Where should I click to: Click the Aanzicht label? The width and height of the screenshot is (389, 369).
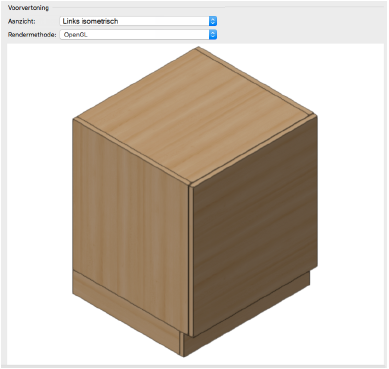(x=21, y=21)
